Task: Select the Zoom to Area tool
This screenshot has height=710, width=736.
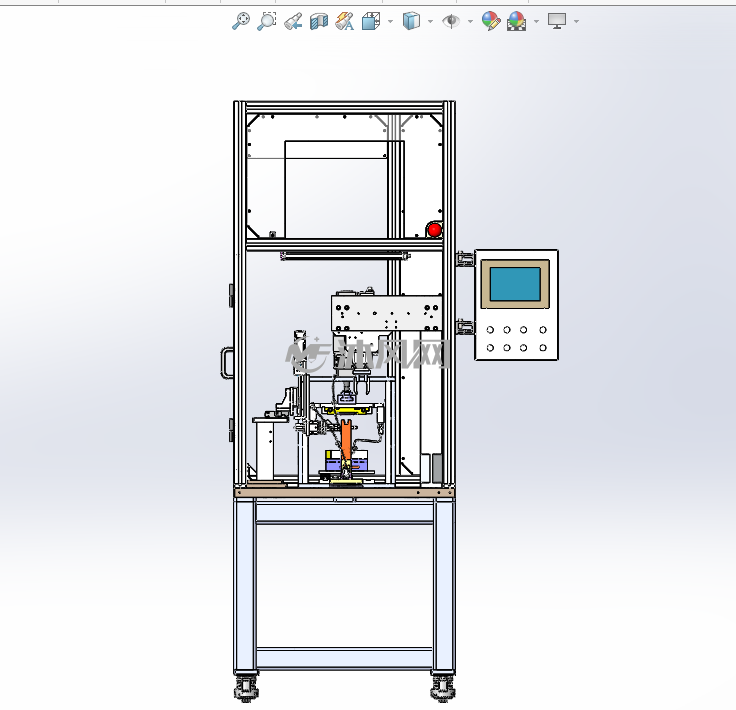Action: click(267, 21)
